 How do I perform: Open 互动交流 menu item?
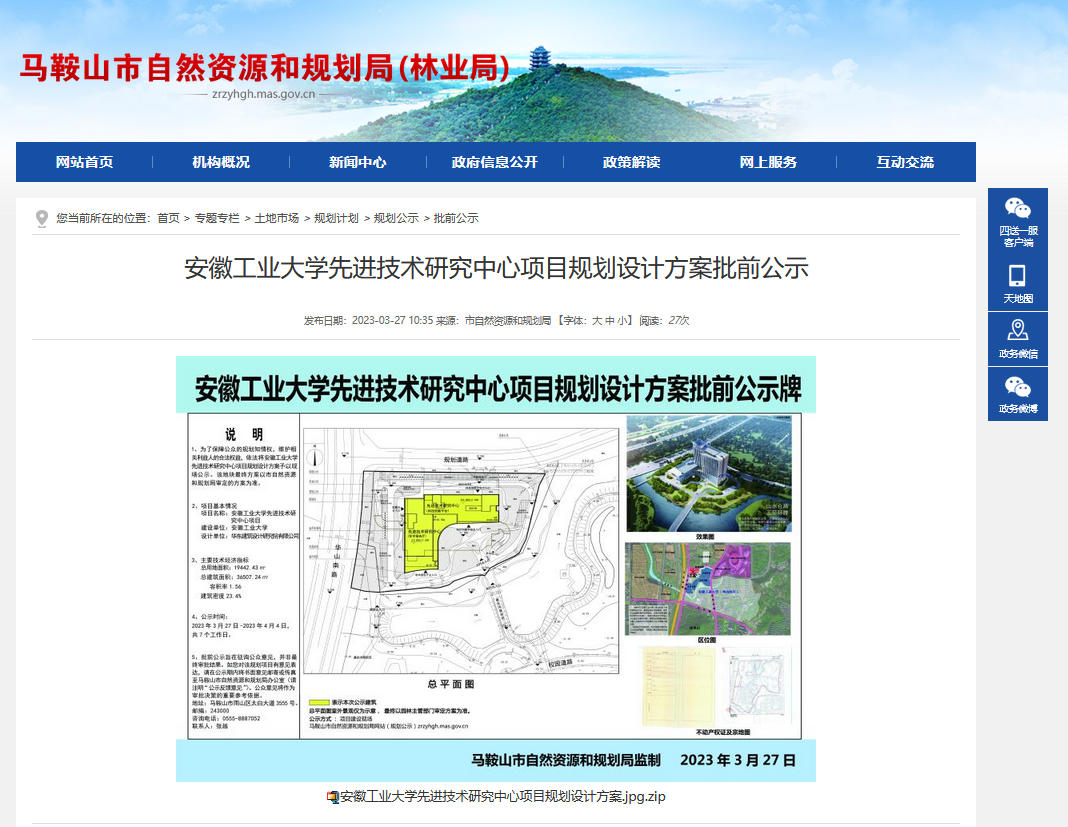pos(905,162)
